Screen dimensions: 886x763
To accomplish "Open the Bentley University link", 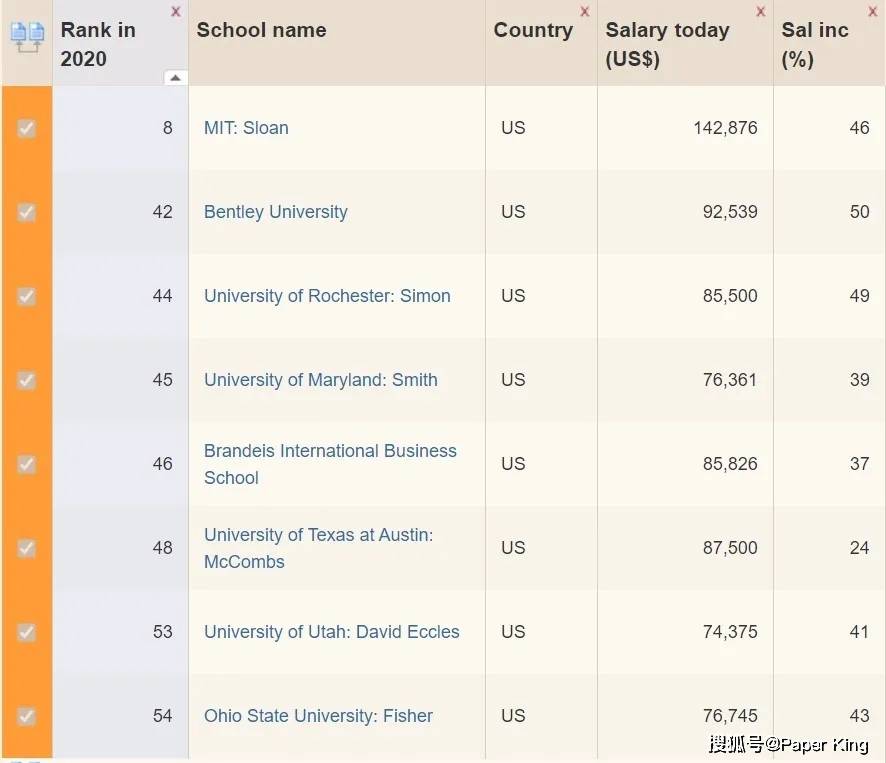I will click(x=276, y=212).
